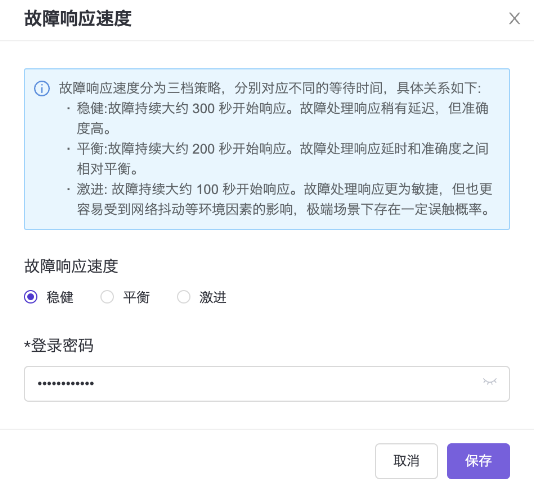Click the masked password dots
This screenshot has height=490, width=534.
coord(66,384)
